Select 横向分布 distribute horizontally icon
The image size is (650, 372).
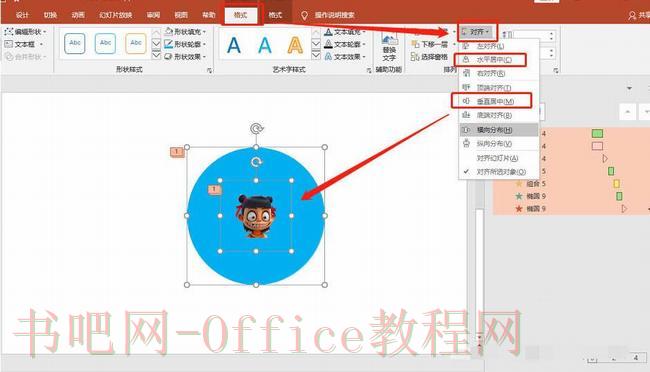(x=466, y=130)
